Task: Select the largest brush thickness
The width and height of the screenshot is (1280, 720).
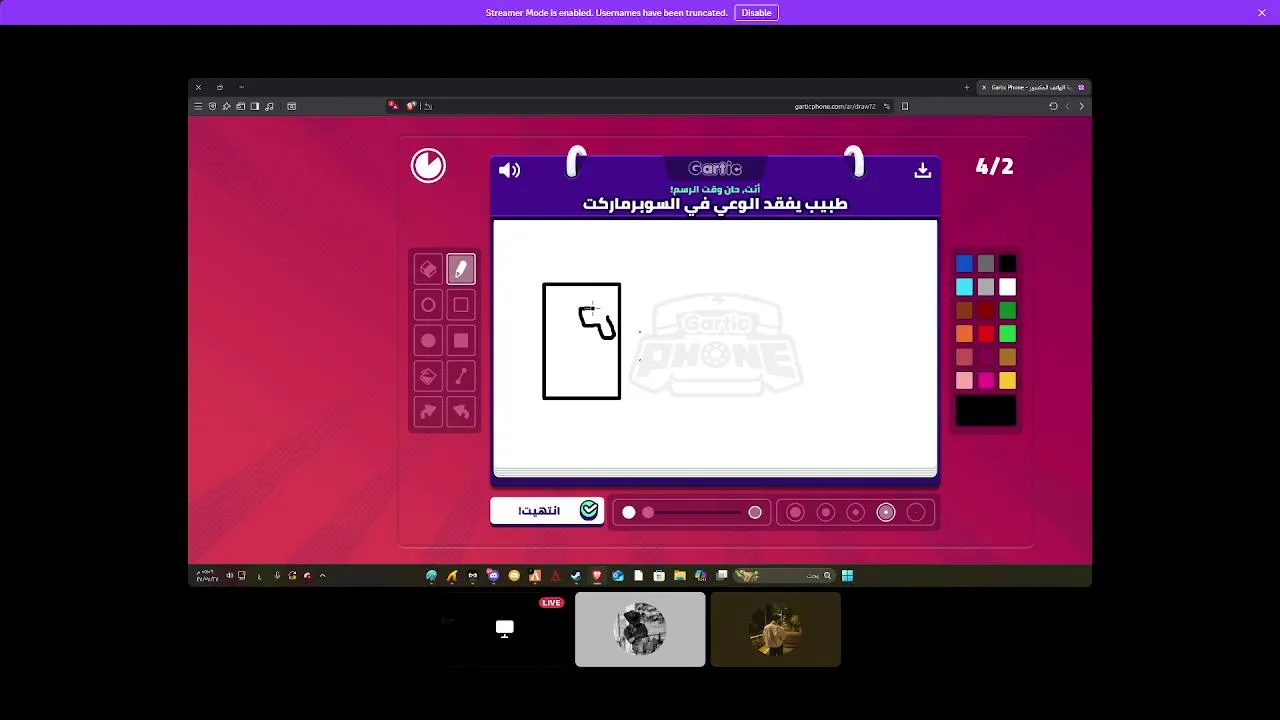Action: pyautogui.click(x=795, y=512)
